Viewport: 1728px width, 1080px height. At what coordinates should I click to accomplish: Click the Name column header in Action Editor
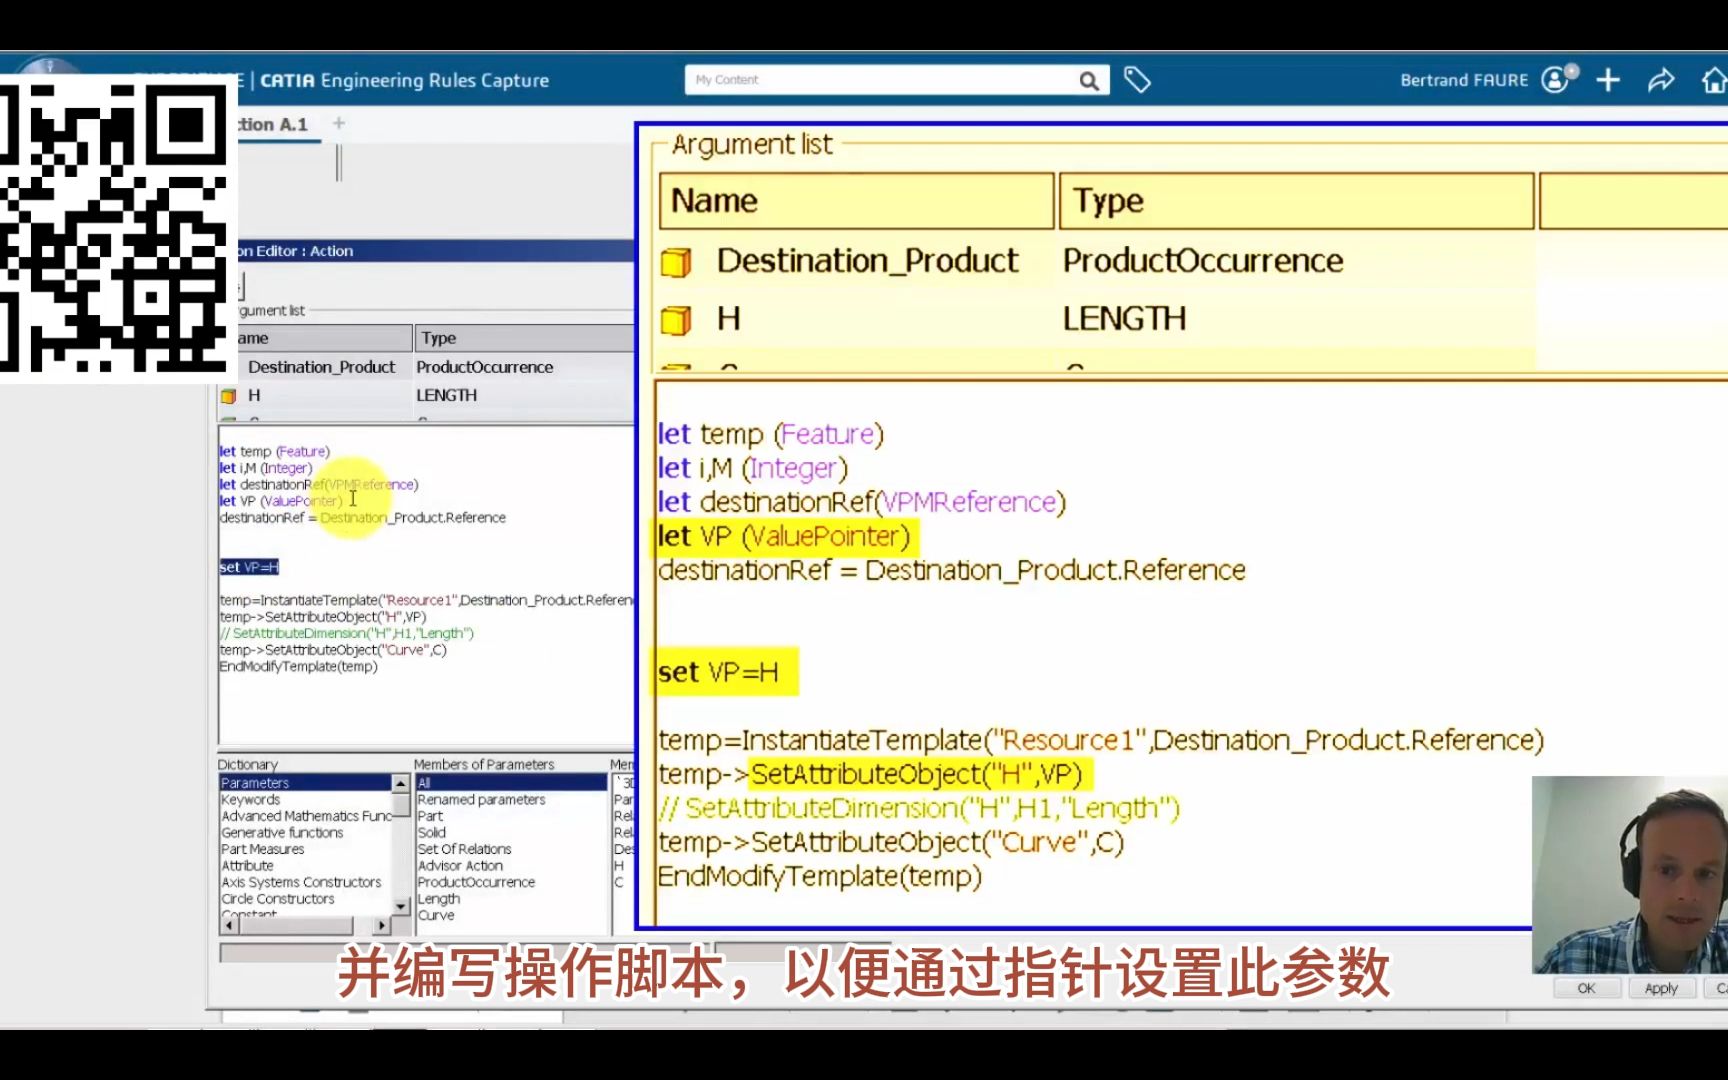pos(325,338)
